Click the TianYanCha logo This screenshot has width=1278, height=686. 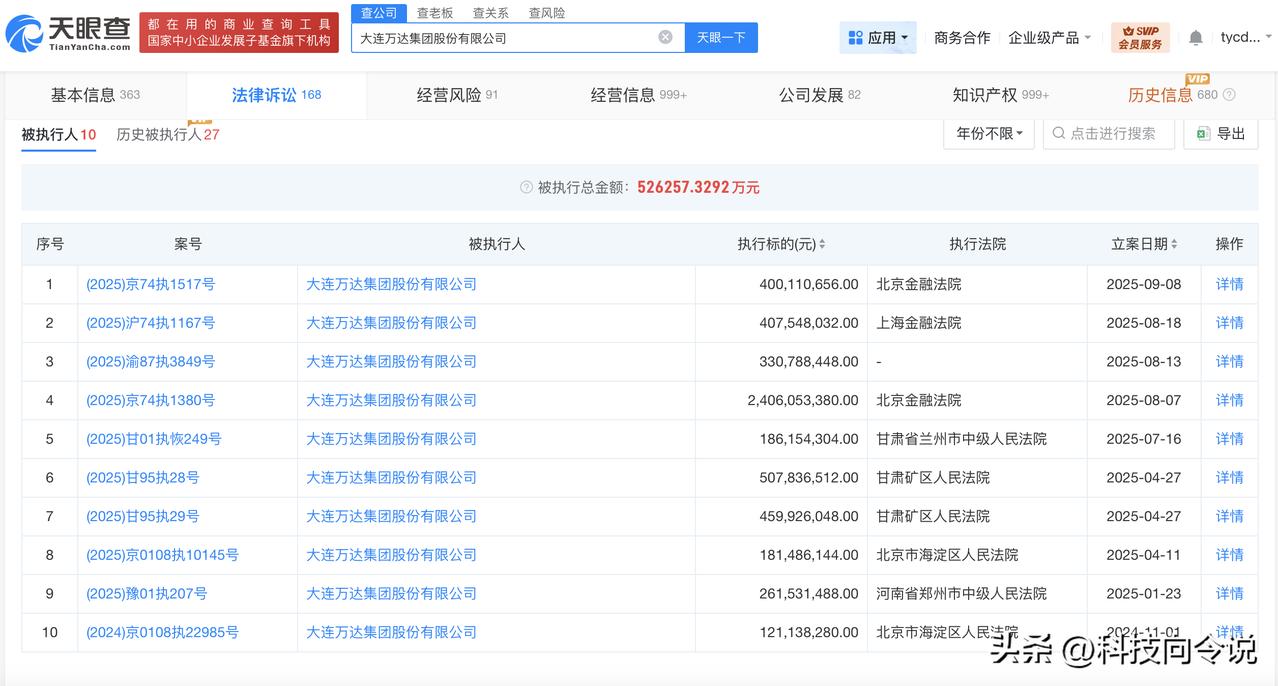point(68,33)
